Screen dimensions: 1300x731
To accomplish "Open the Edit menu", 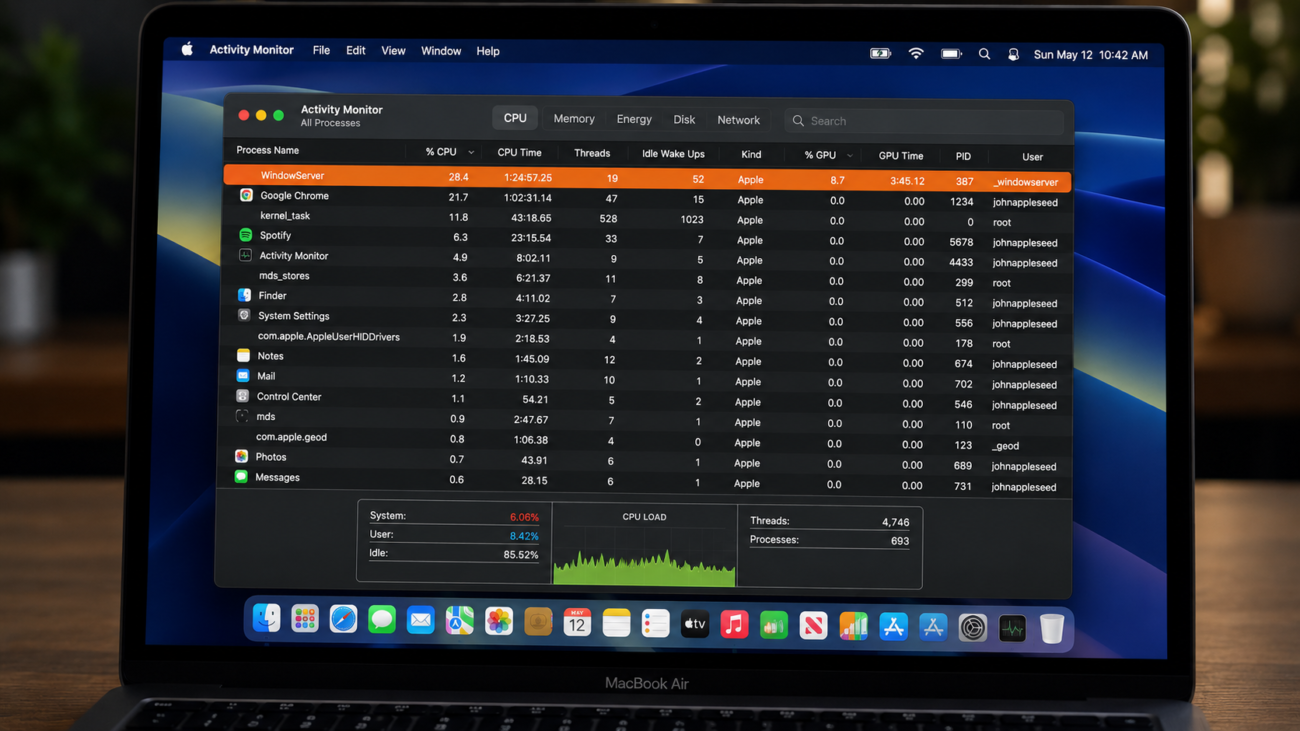I will coord(355,50).
